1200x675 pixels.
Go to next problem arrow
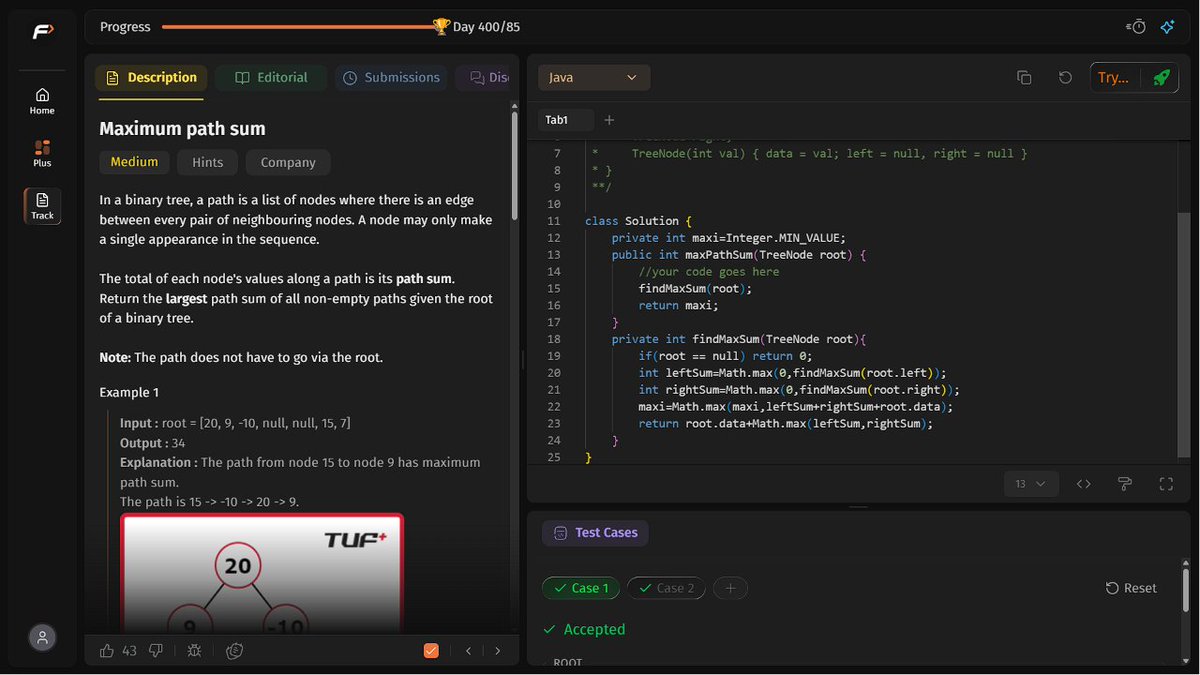pyautogui.click(x=498, y=651)
